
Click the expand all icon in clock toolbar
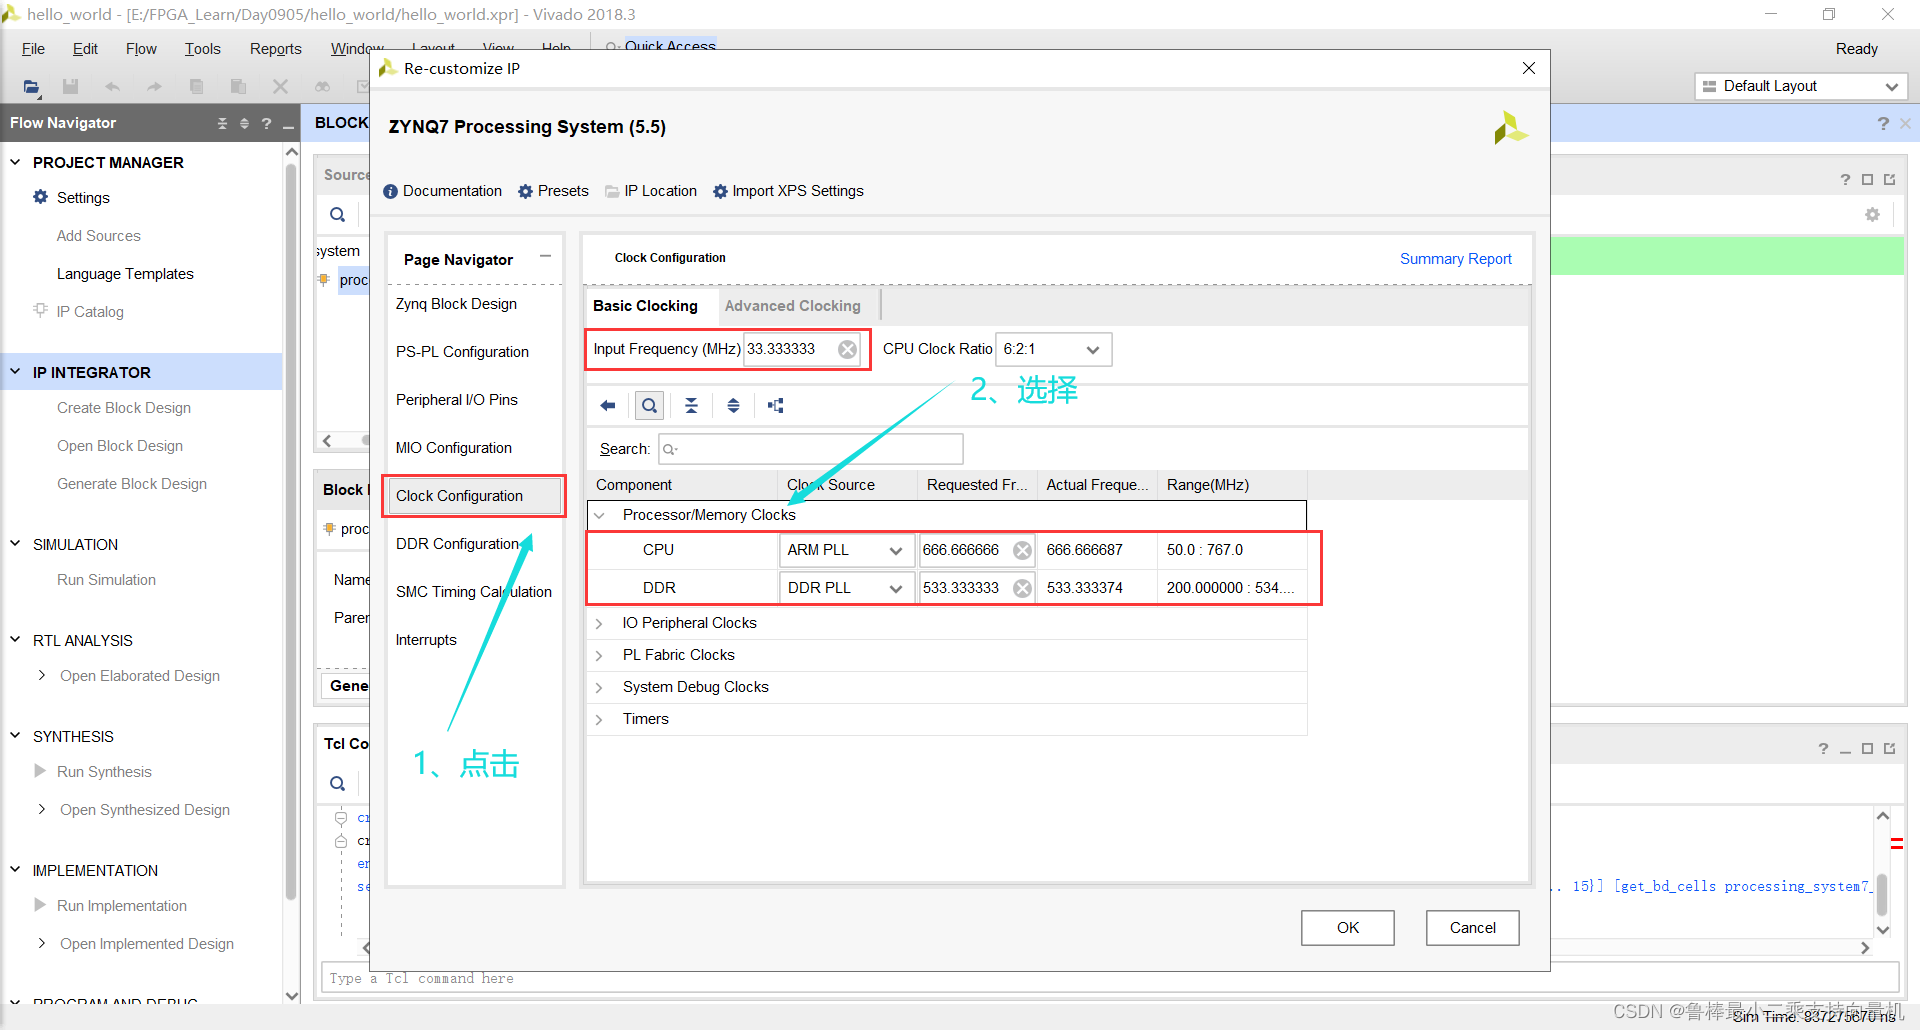[x=733, y=405]
